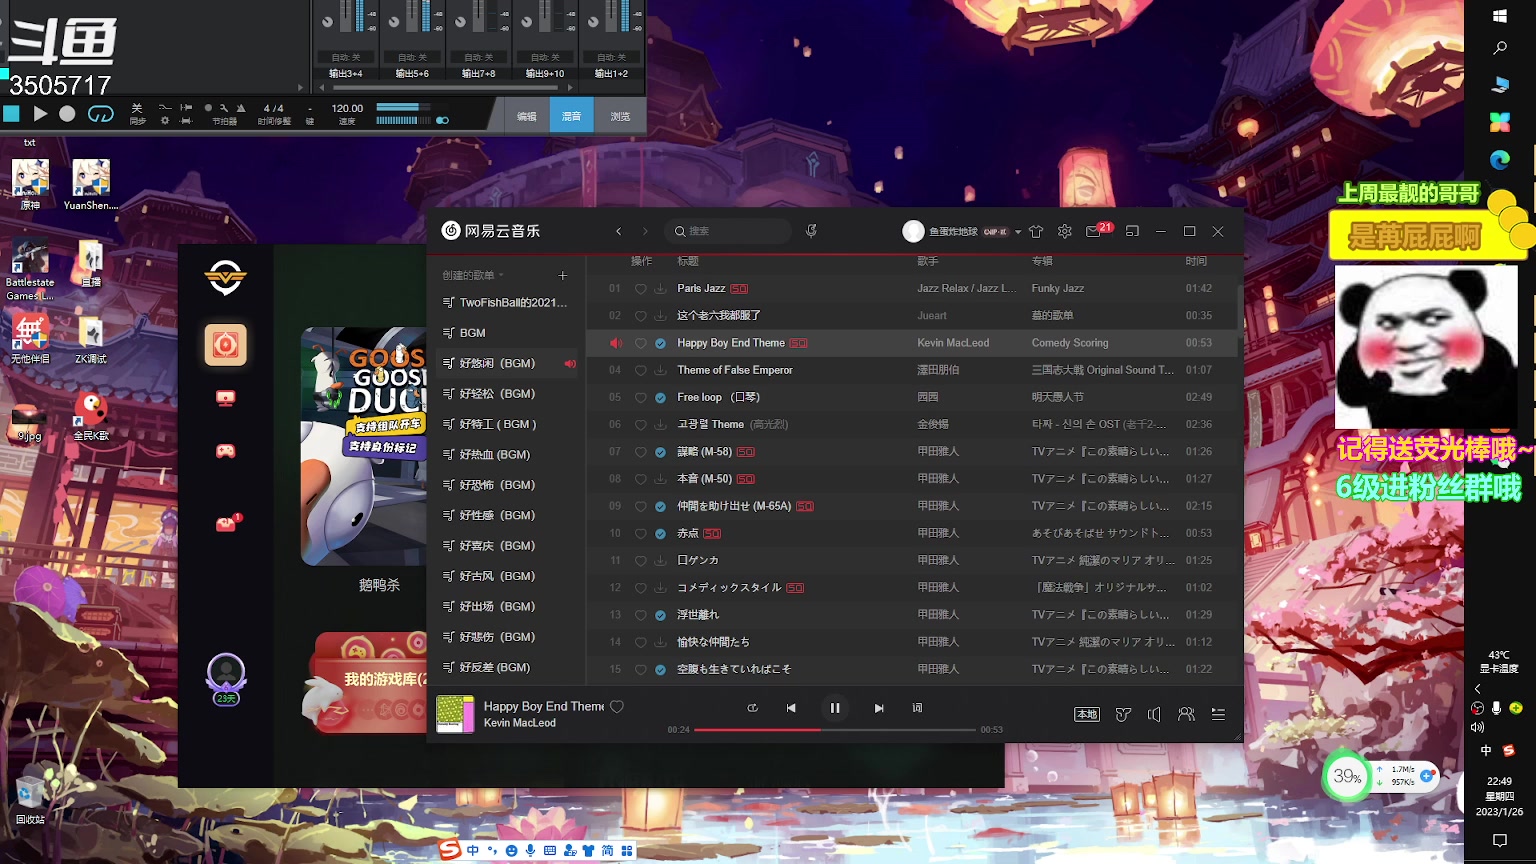Select the 好特工 (BGM) playlist
Screen dimensions: 1536x864
[506, 424]
